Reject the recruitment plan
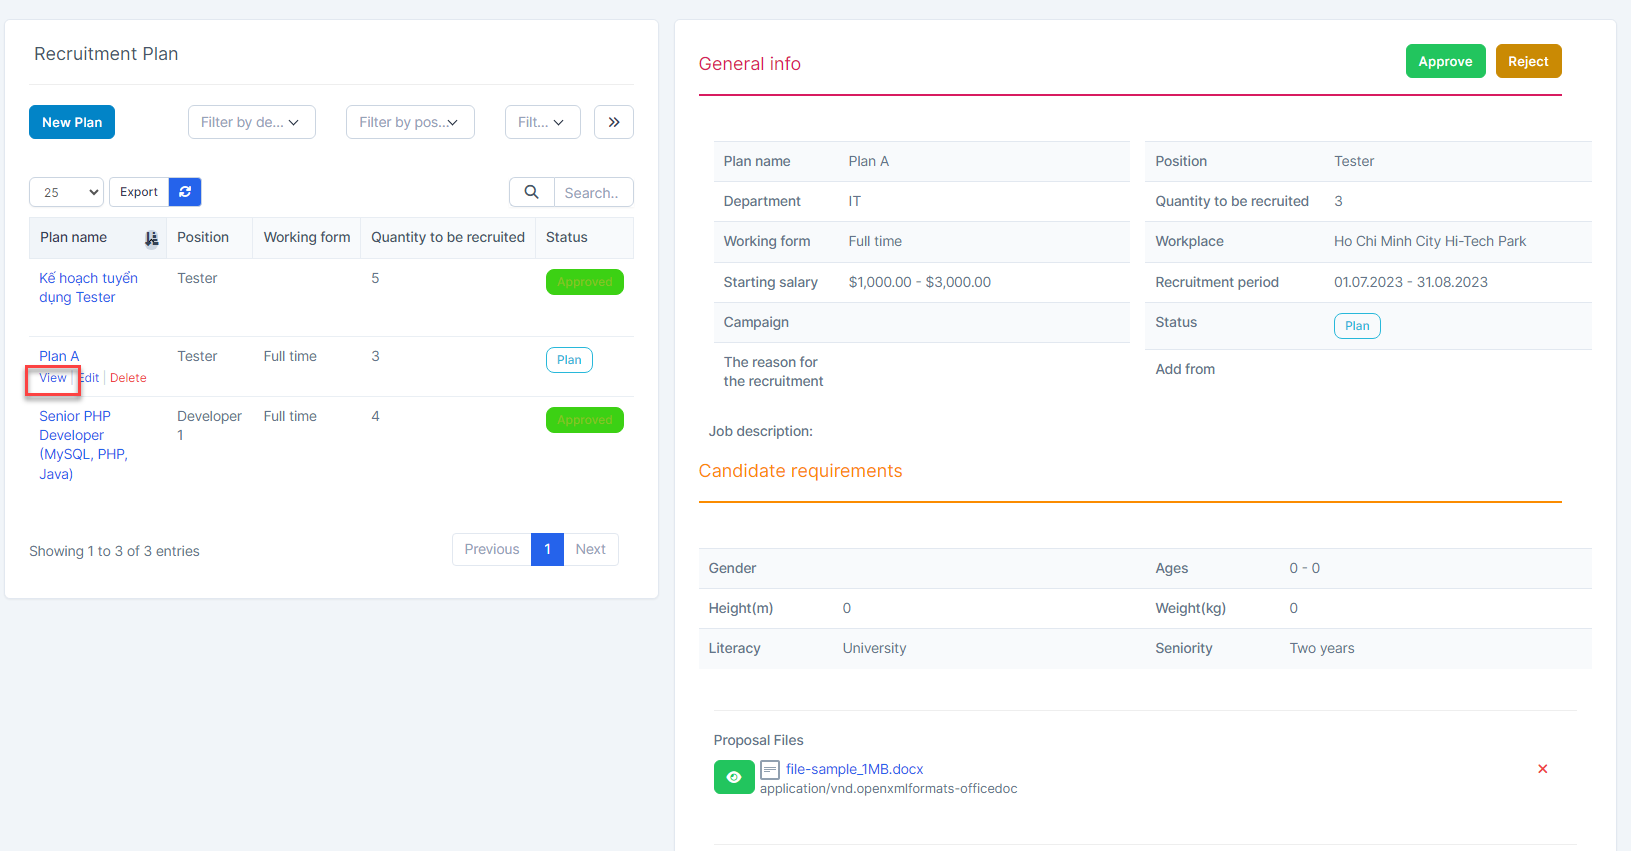Screen dimensions: 1631x851 [1527, 61]
